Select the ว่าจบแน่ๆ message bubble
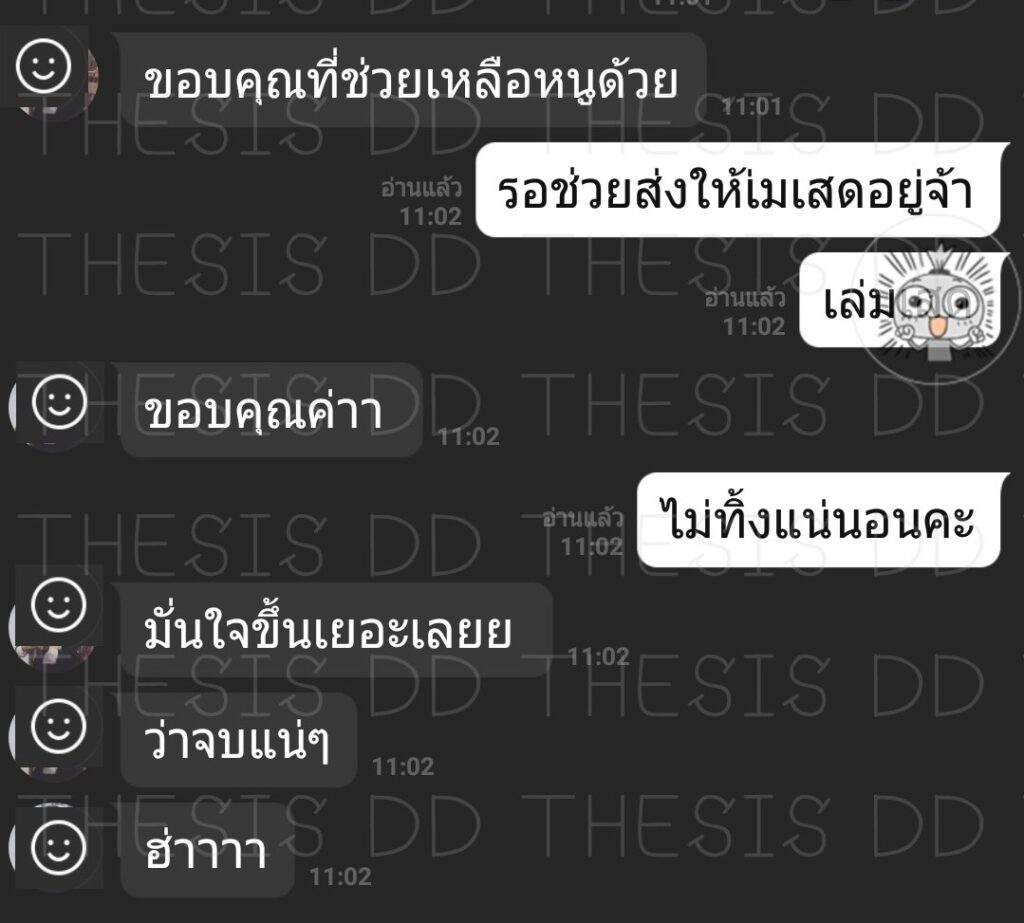Screen dimensions: 1024x923 tap(238, 740)
